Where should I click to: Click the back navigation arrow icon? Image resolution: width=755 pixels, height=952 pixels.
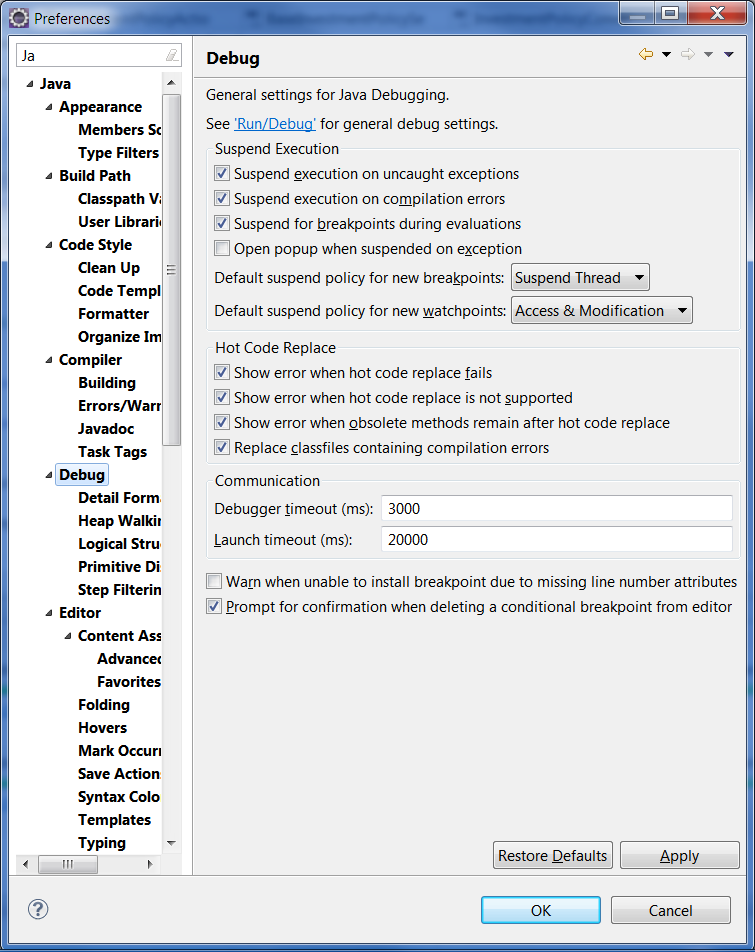tap(646, 54)
